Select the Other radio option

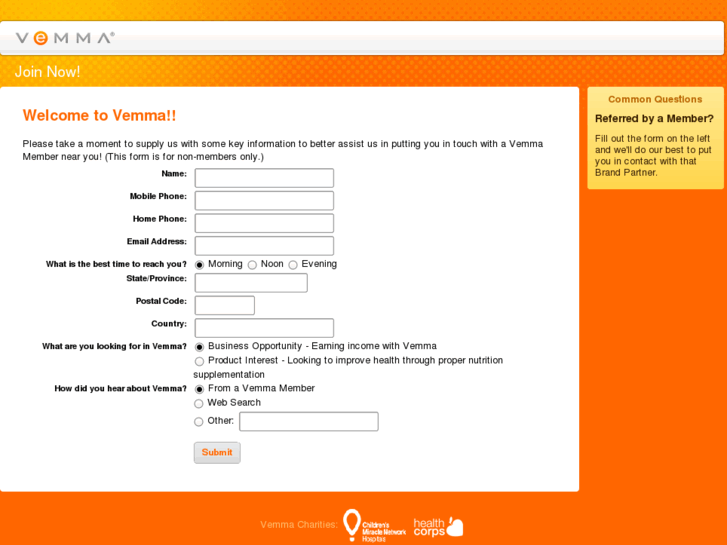click(x=199, y=422)
